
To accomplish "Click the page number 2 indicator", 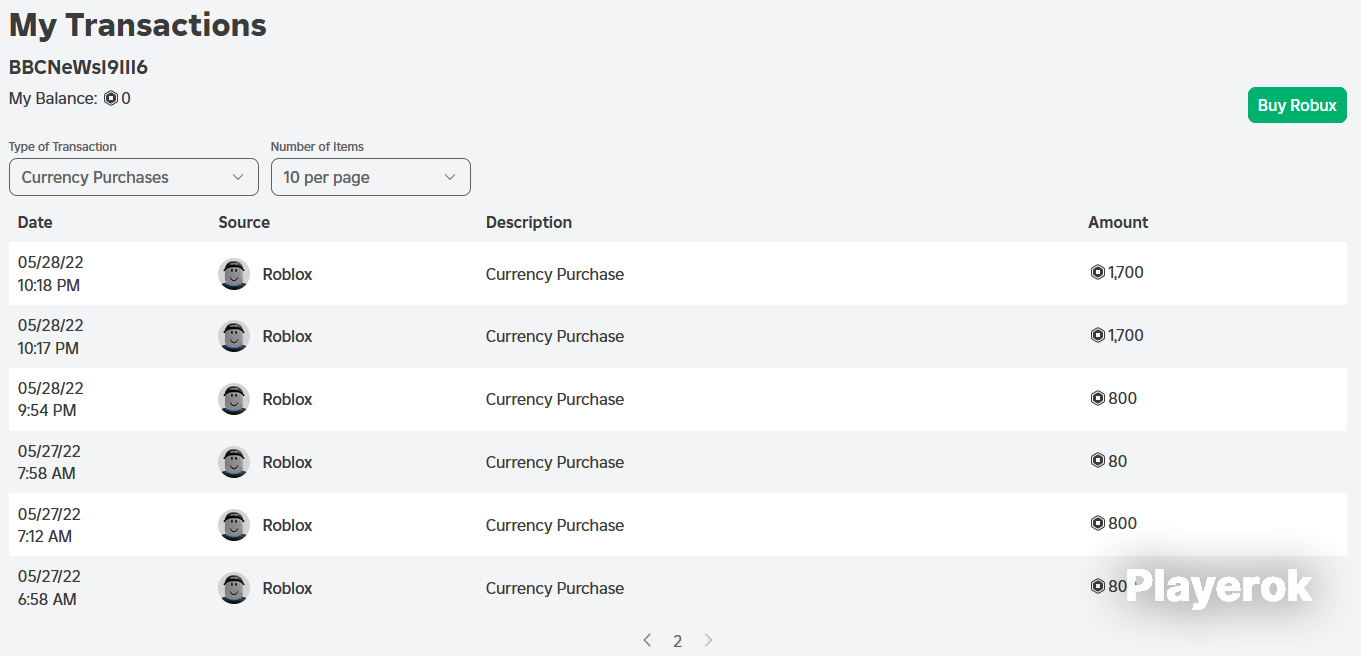I will coord(678,641).
